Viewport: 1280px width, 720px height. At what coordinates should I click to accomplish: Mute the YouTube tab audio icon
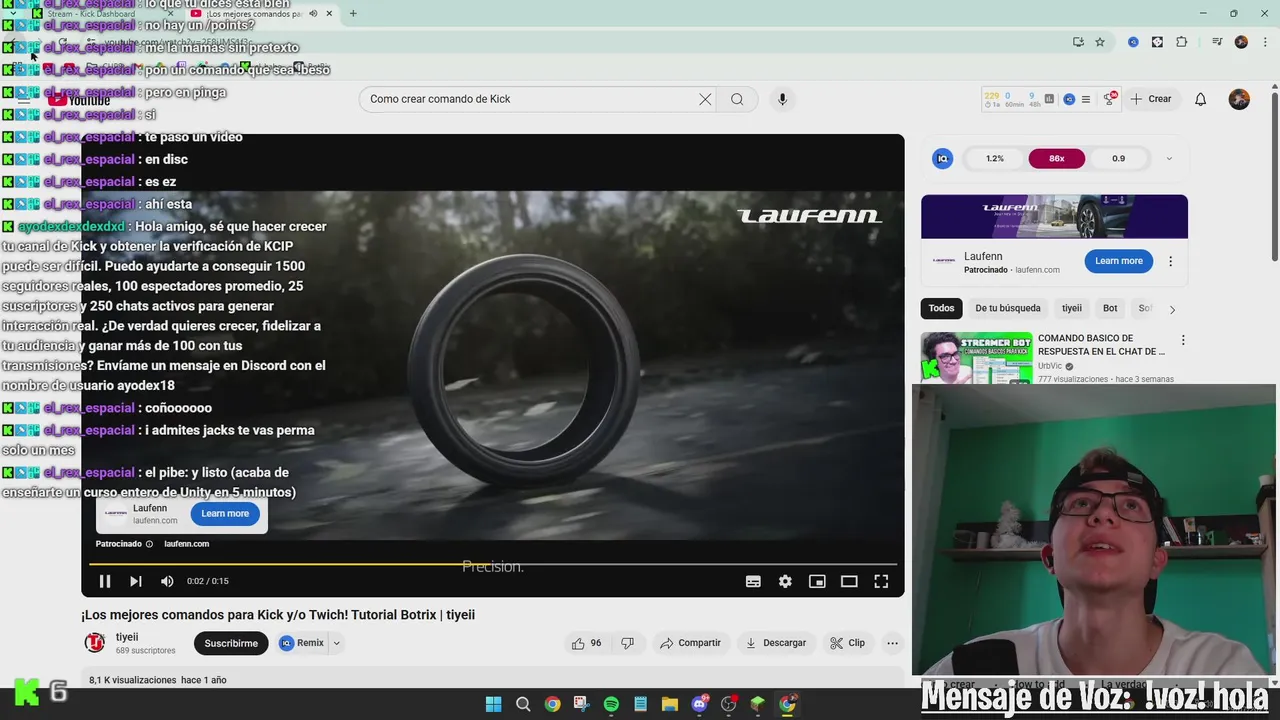314,14
